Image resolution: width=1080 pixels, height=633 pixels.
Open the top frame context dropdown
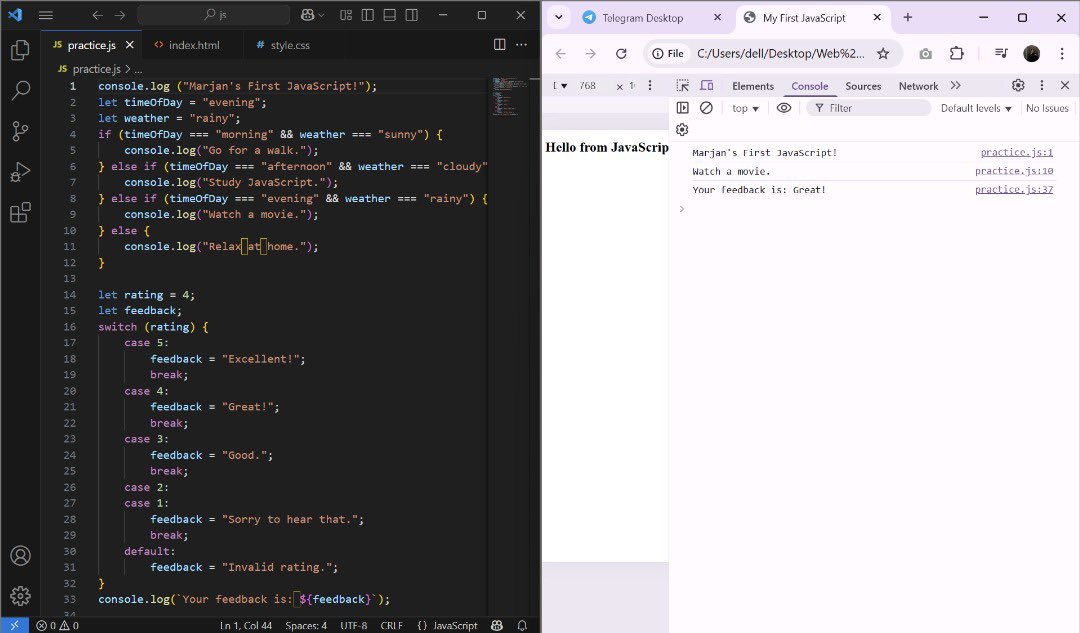coord(745,108)
